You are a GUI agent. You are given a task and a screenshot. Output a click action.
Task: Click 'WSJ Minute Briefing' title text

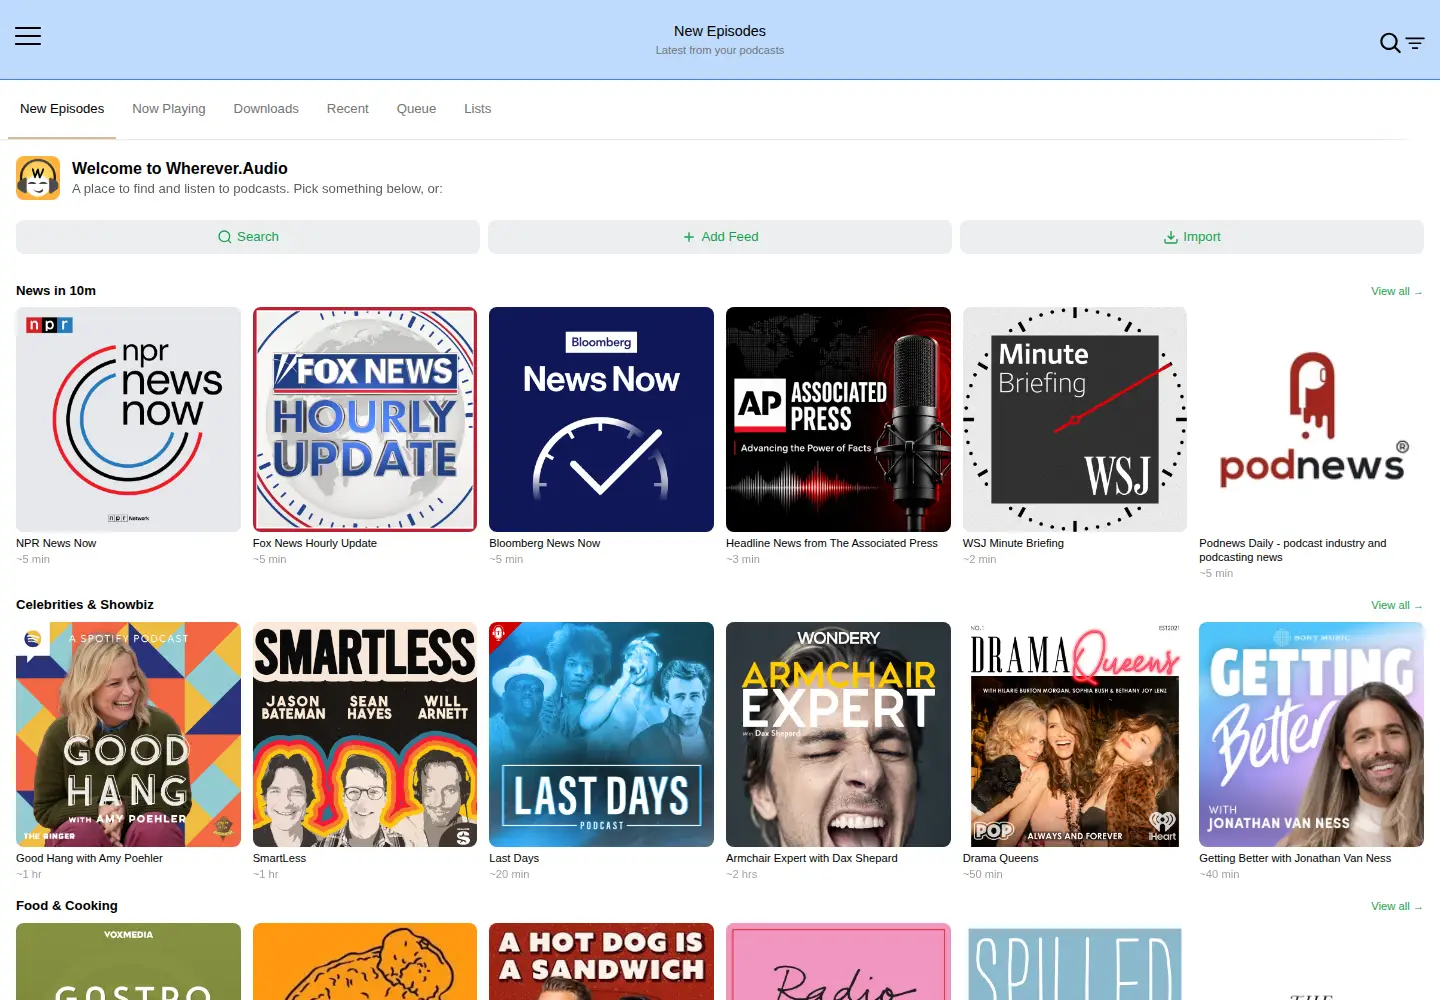pos(1013,543)
